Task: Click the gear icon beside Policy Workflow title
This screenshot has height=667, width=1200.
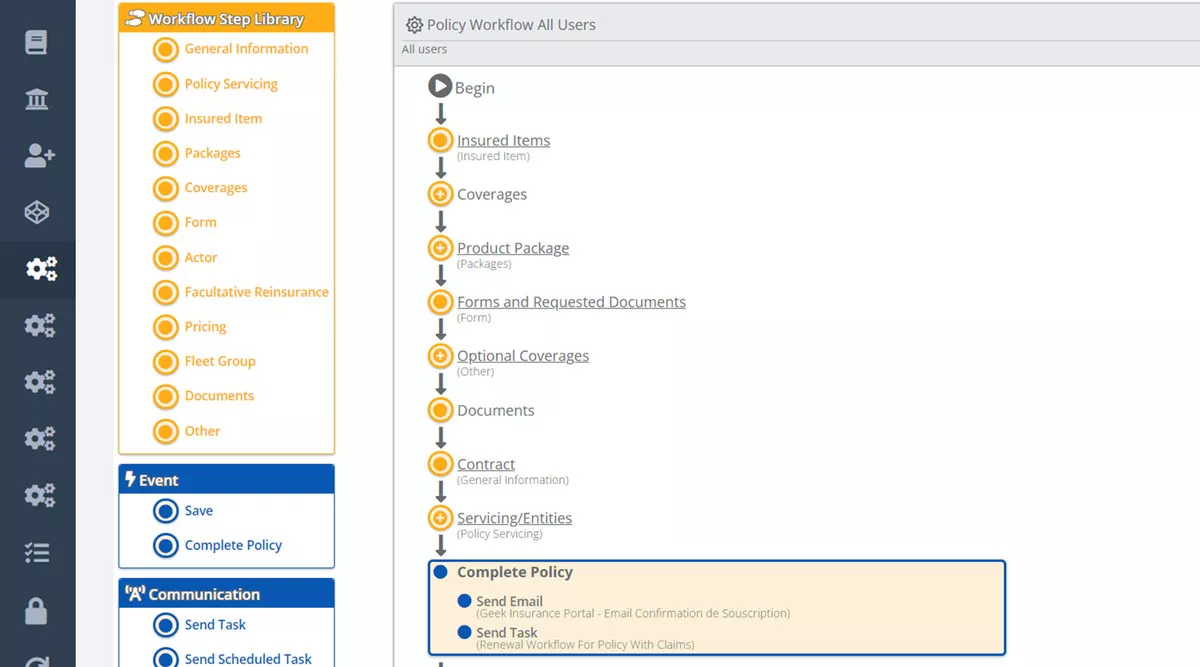Action: 414,25
